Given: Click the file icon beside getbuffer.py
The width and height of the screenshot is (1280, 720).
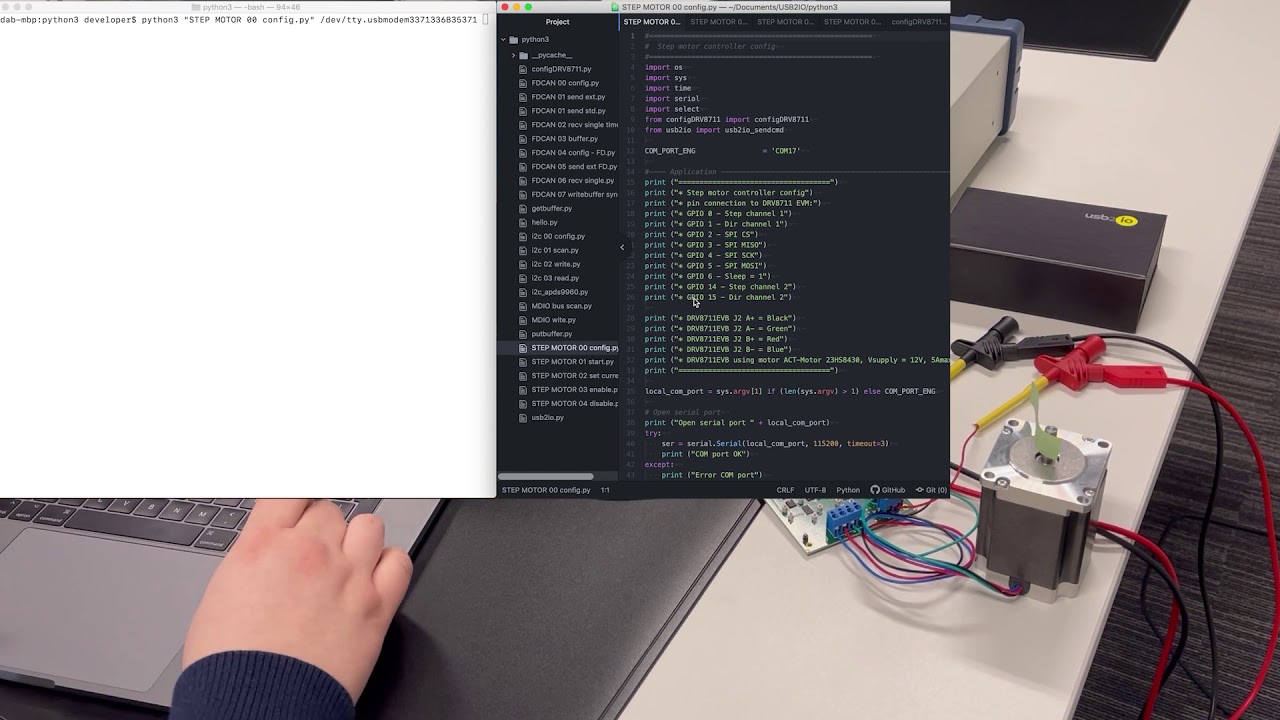Looking at the screenshot, I should tap(523, 208).
